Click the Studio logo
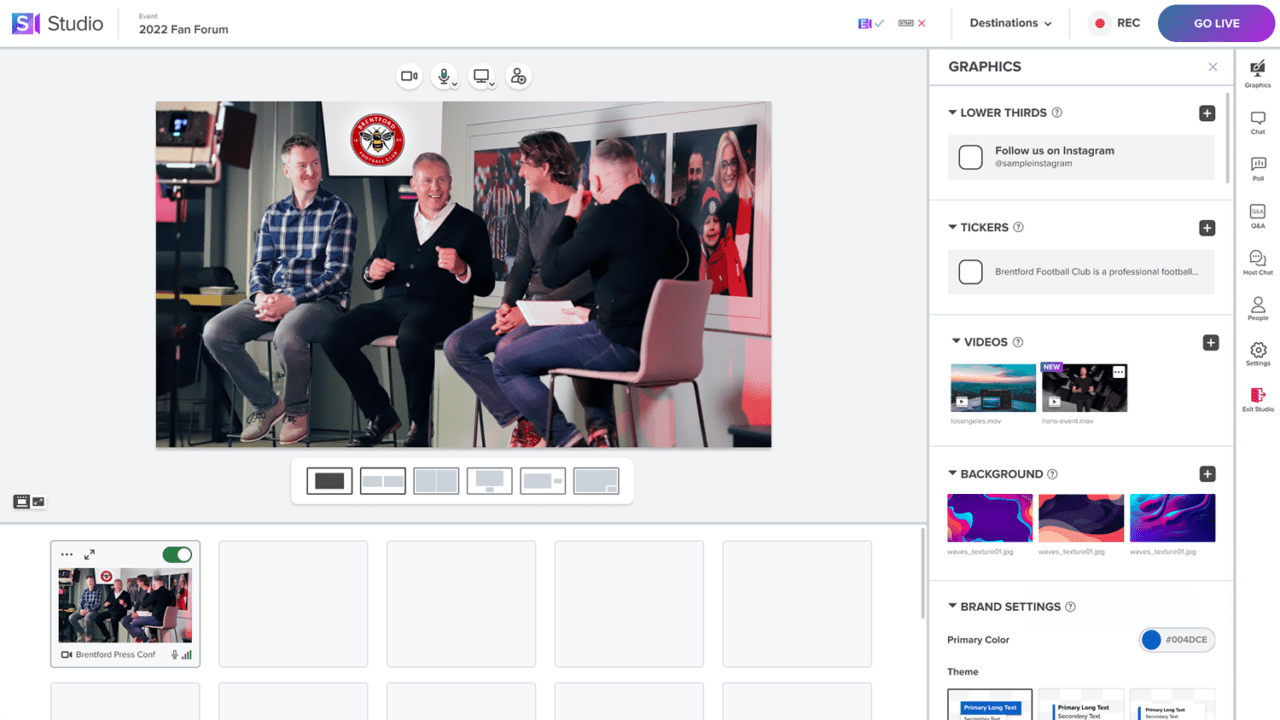The width and height of the screenshot is (1280, 720). pos(58,23)
